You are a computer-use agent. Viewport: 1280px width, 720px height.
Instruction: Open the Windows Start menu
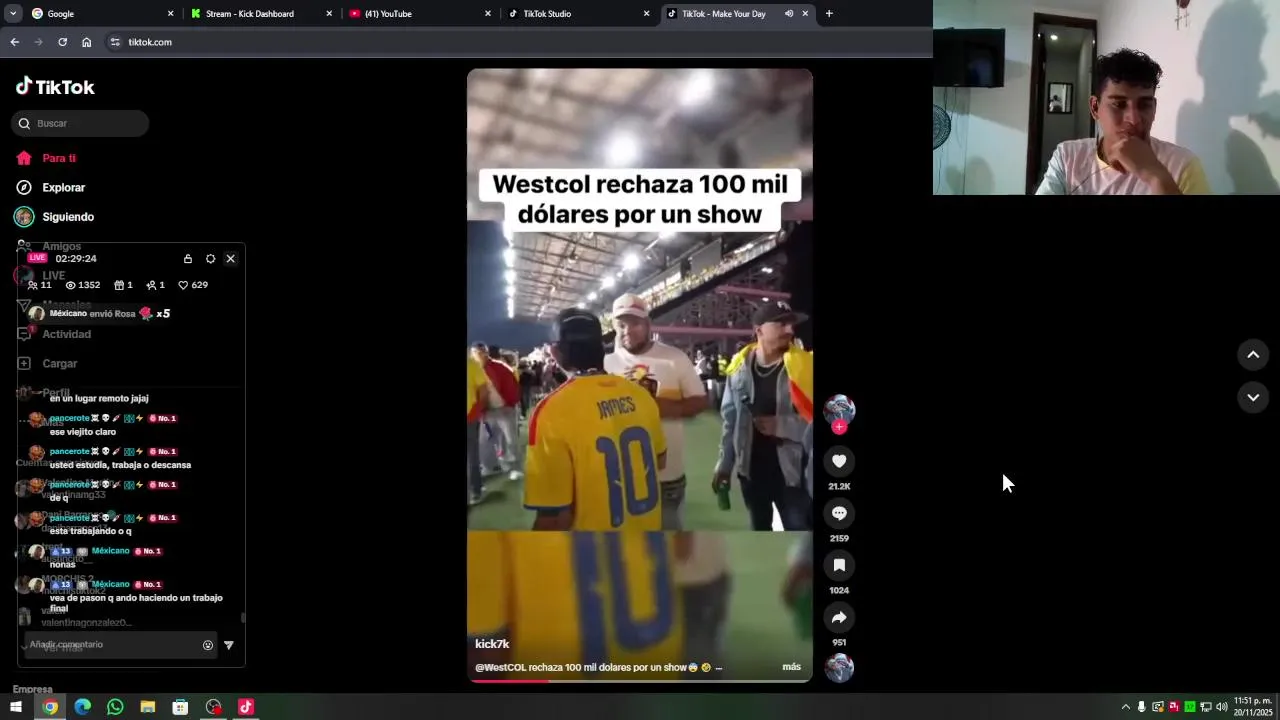click(x=16, y=707)
